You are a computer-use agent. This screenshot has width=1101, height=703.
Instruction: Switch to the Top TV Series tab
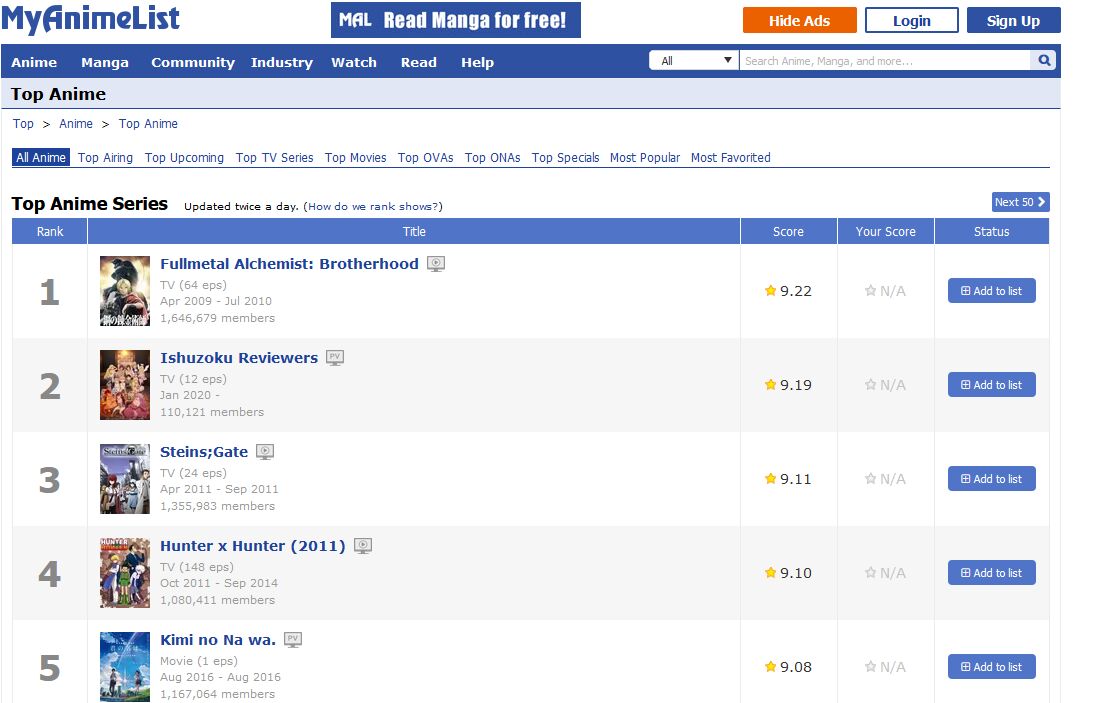coord(275,157)
